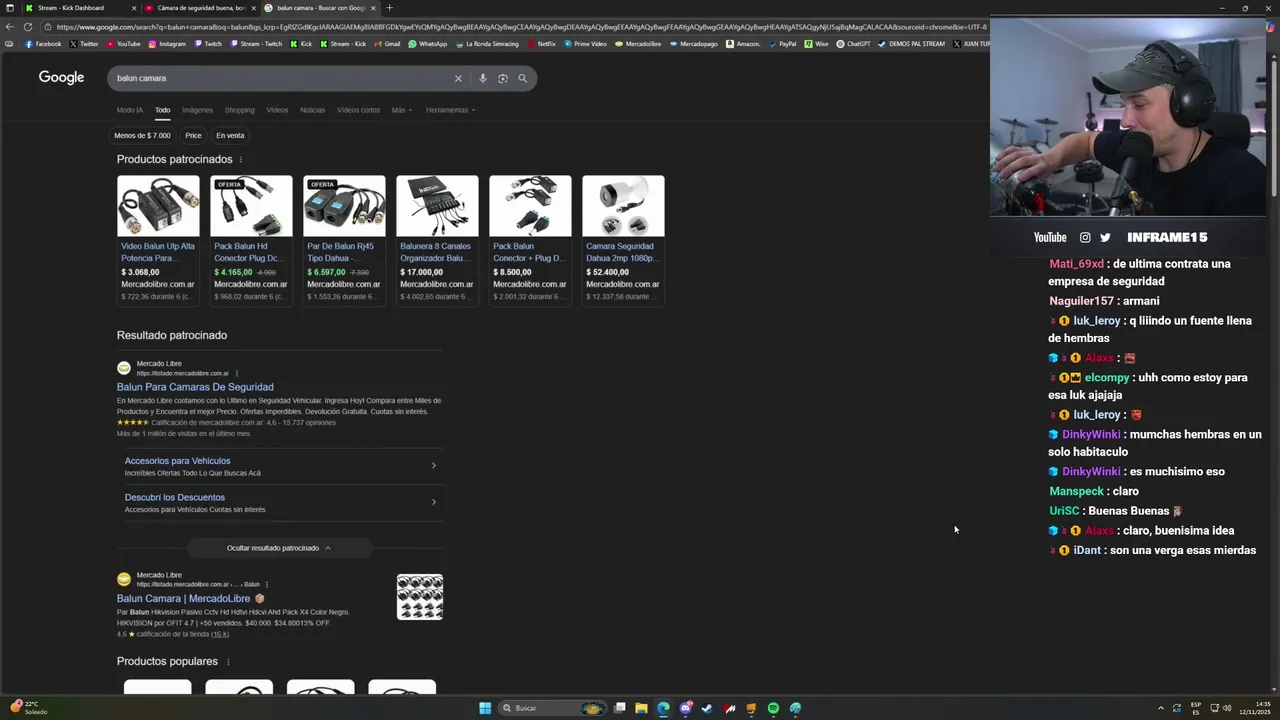Expand the Herramientas dropdown
The height and width of the screenshot is (720, 1280).
point(450,110)
